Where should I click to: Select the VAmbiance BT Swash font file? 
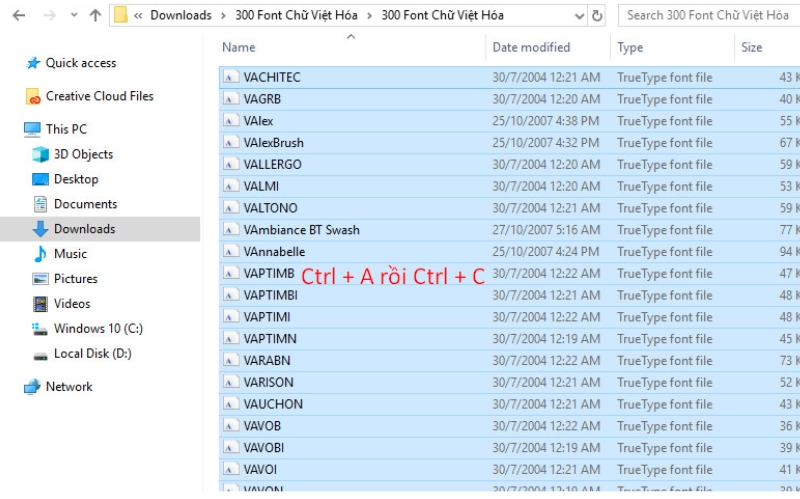point(302,230)
